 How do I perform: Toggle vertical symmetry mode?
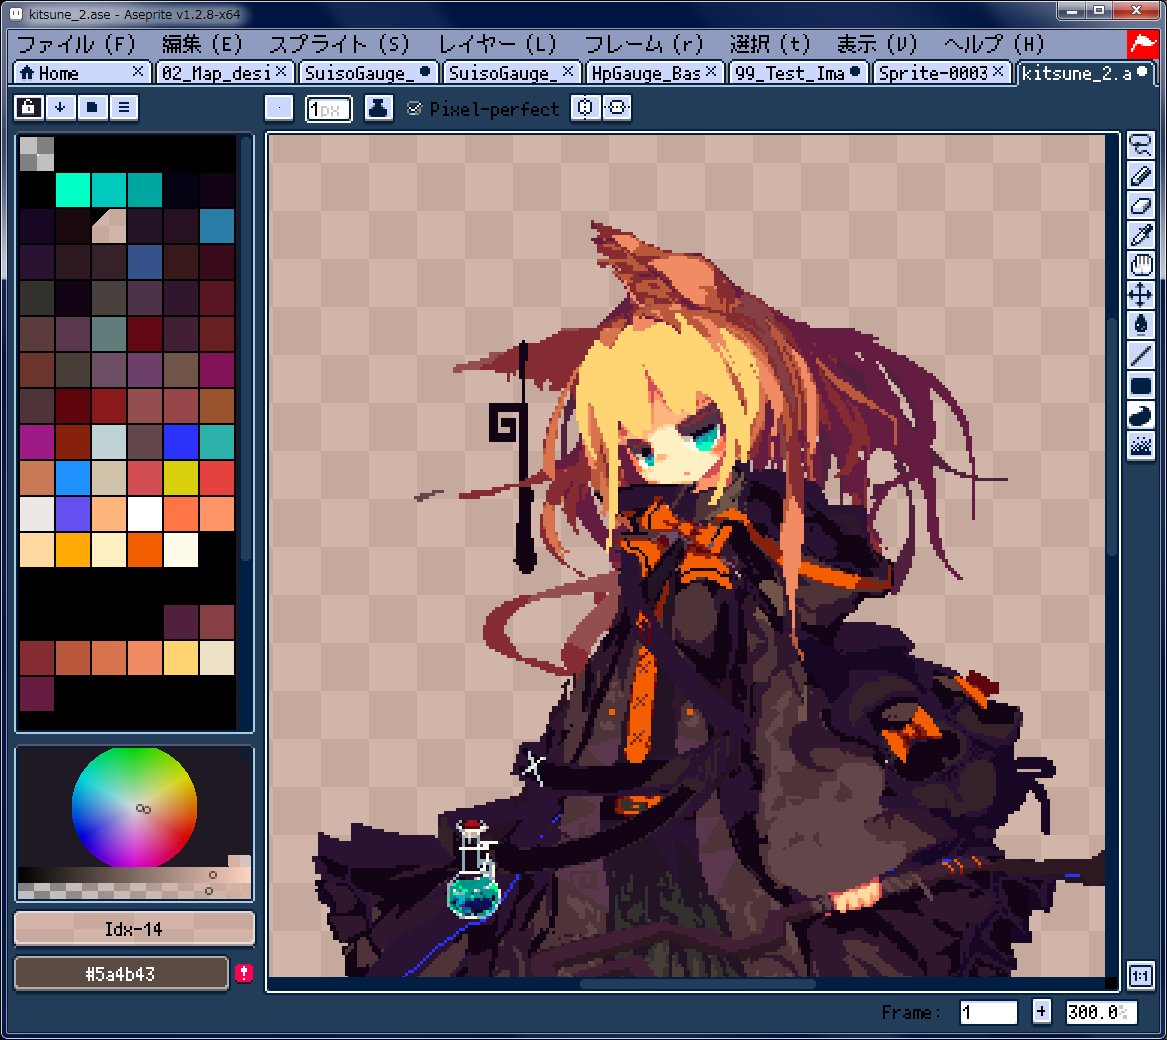[x=617, y=108]
